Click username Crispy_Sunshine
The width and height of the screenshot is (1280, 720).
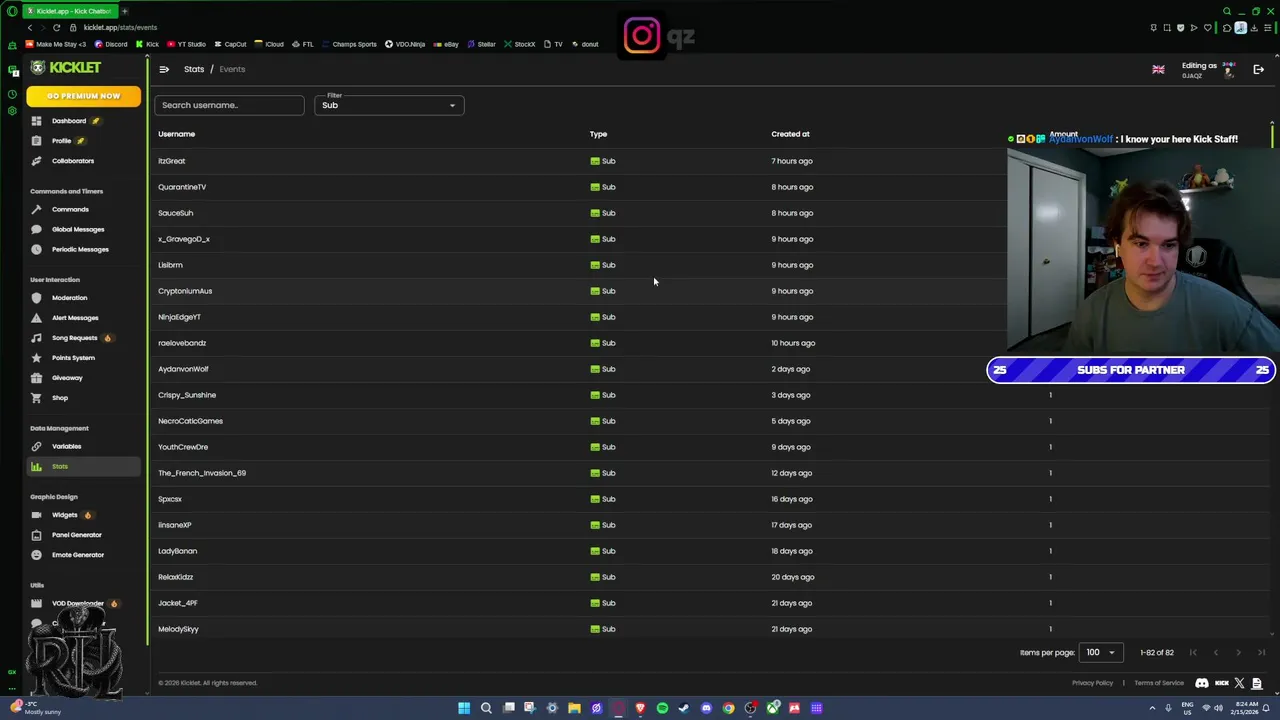click(187, 395)
